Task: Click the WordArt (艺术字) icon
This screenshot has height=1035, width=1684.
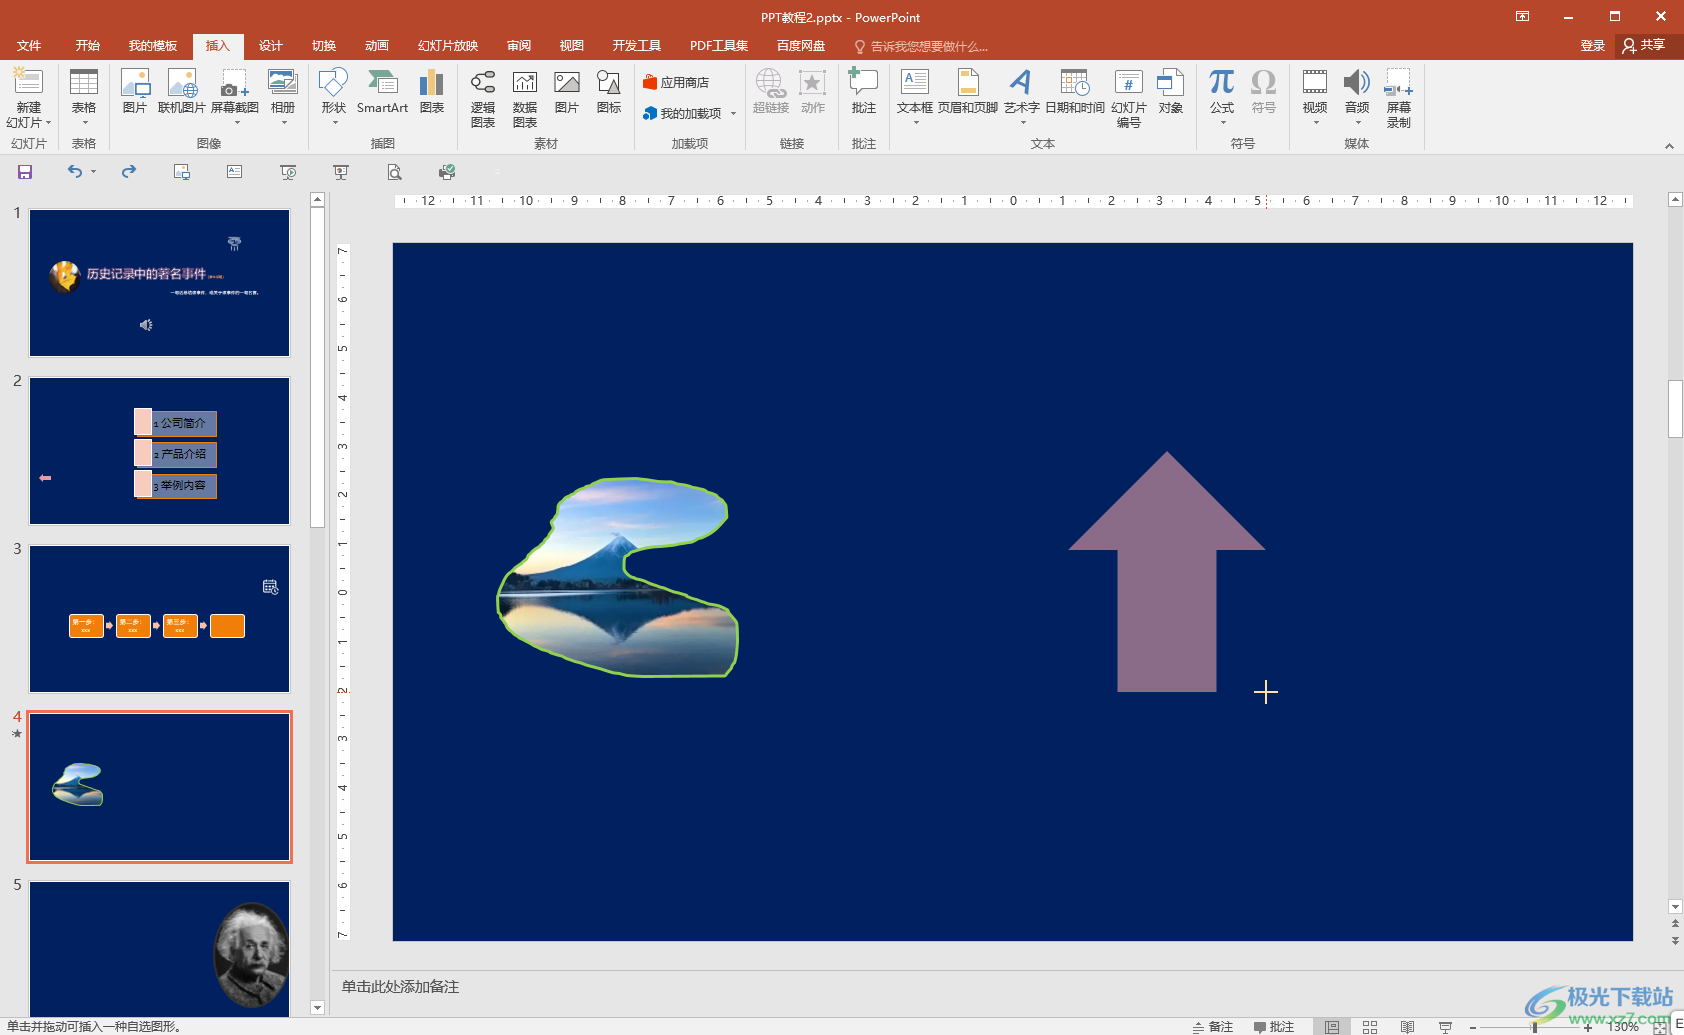Action: click(x=1021, y=83)
